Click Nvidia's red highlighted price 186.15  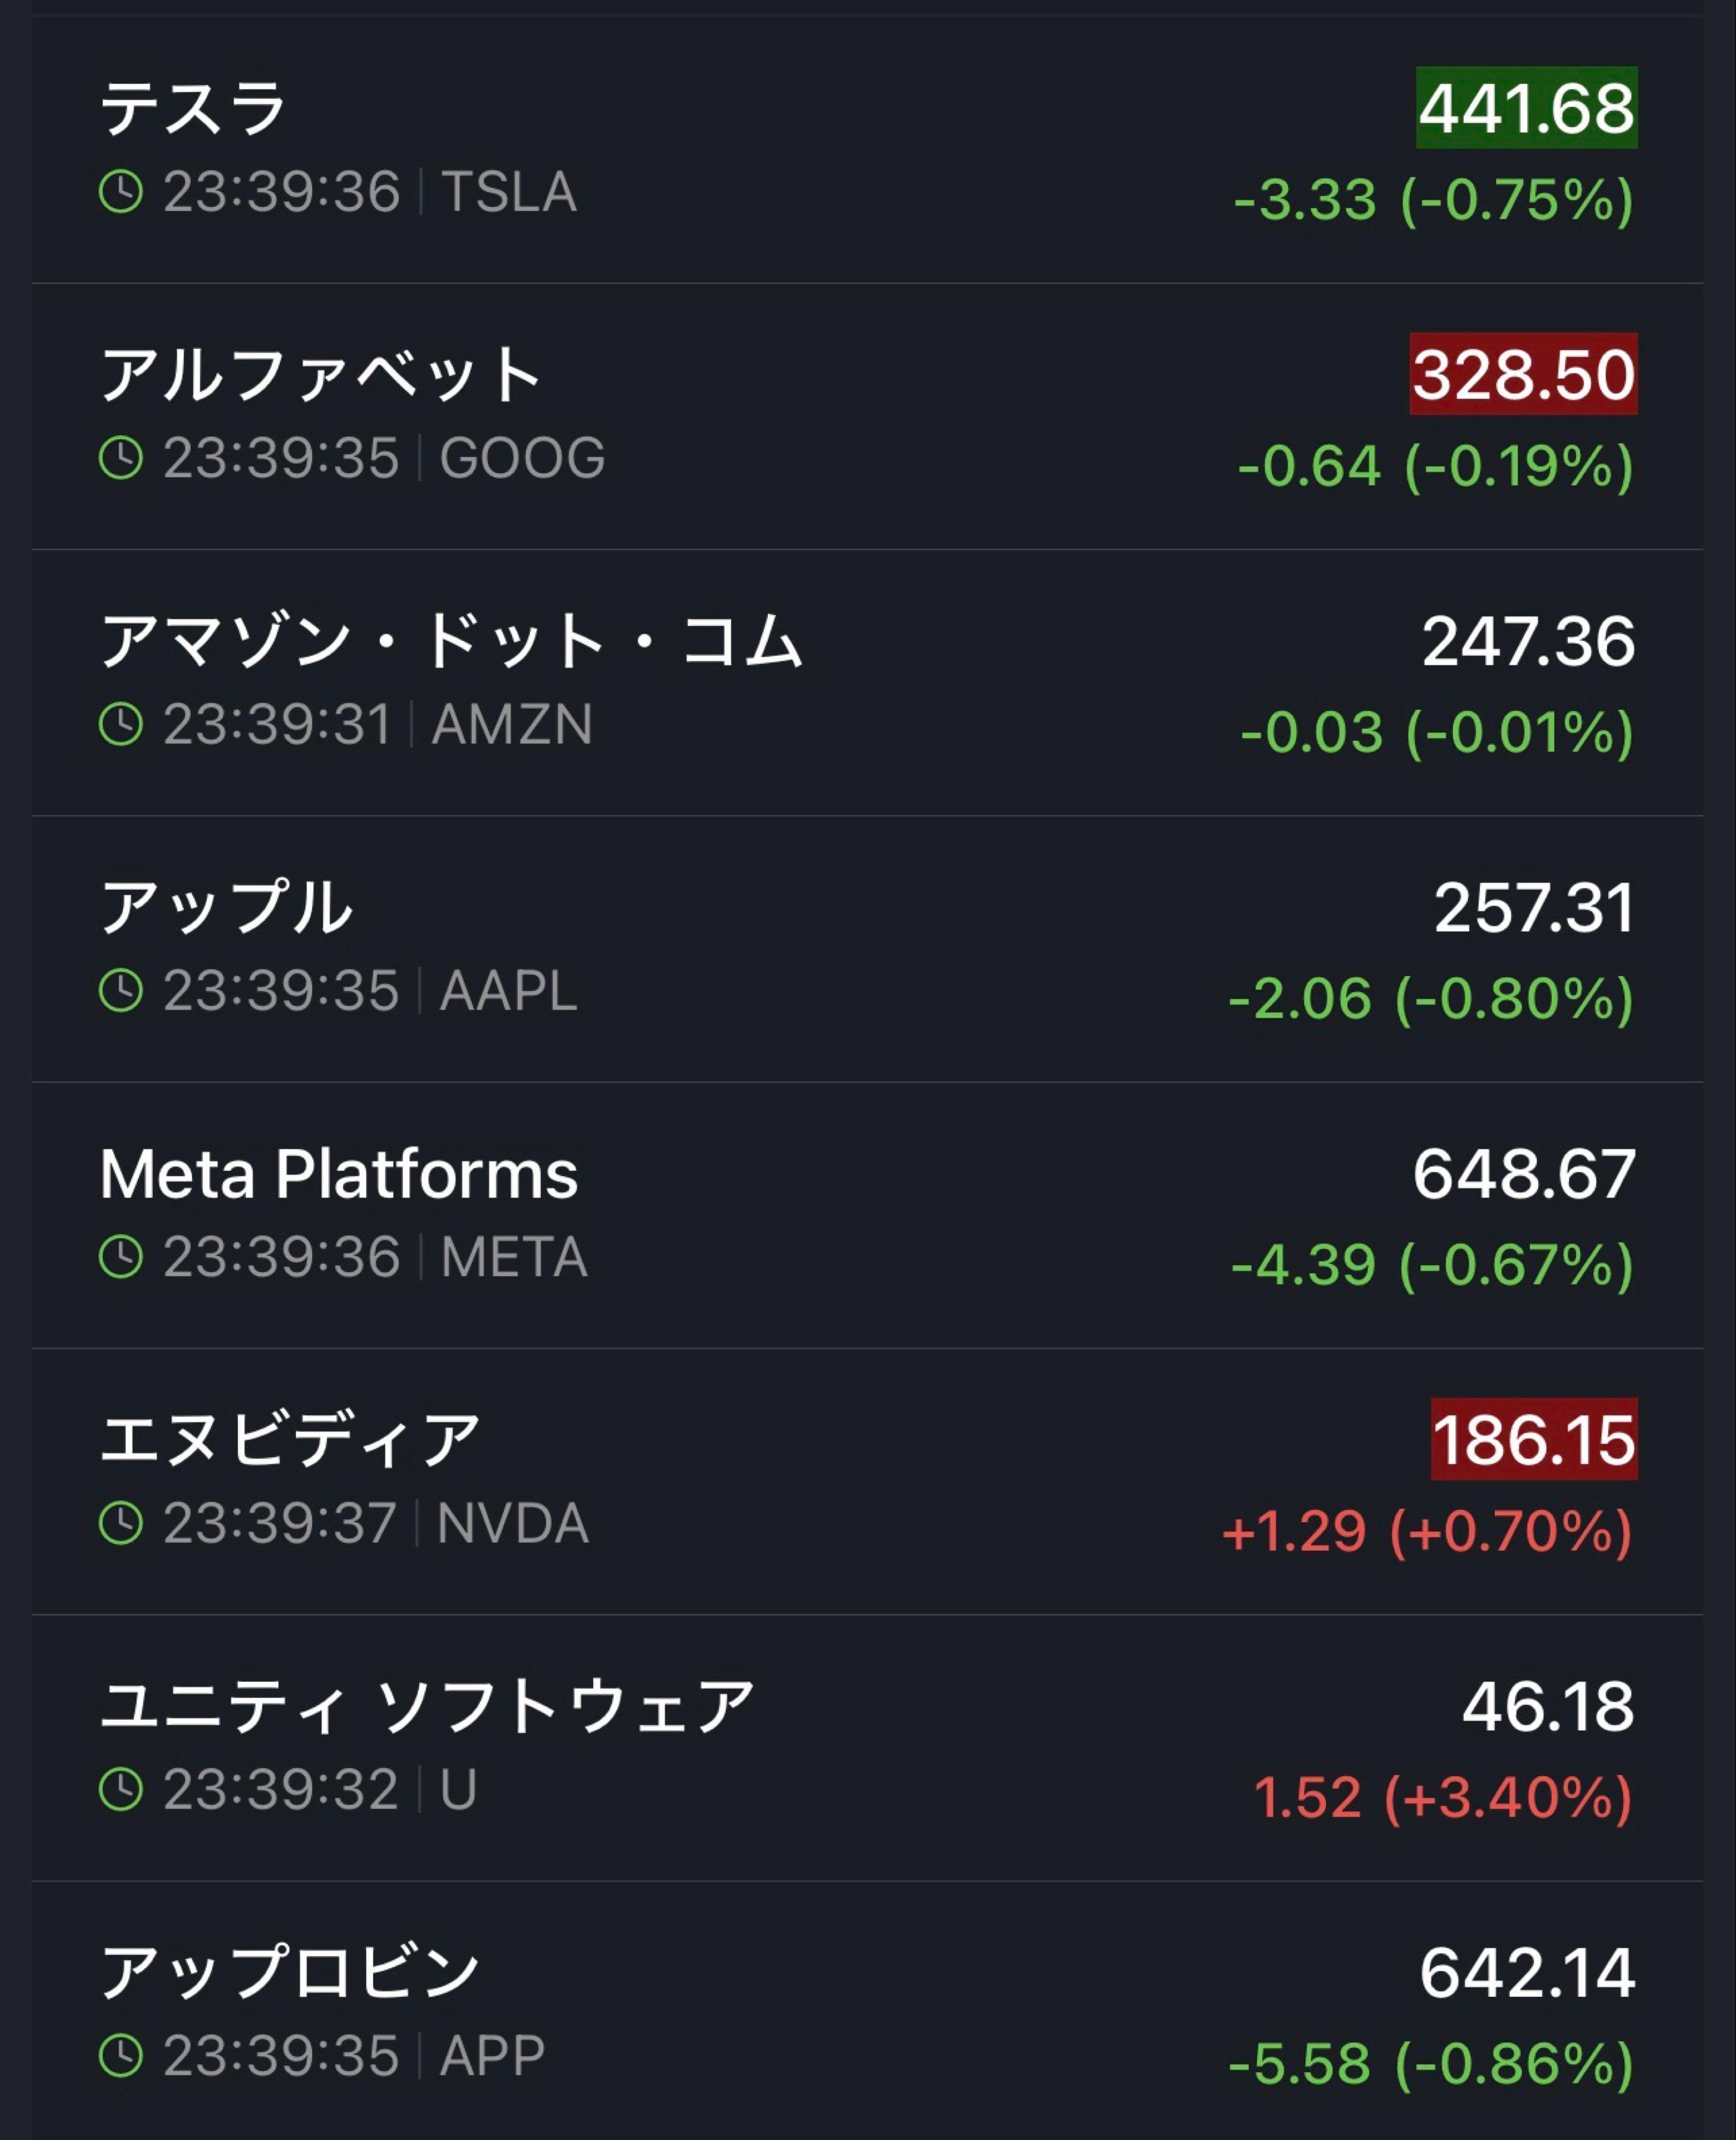pyautogui.click(x=1533, y=1439)
